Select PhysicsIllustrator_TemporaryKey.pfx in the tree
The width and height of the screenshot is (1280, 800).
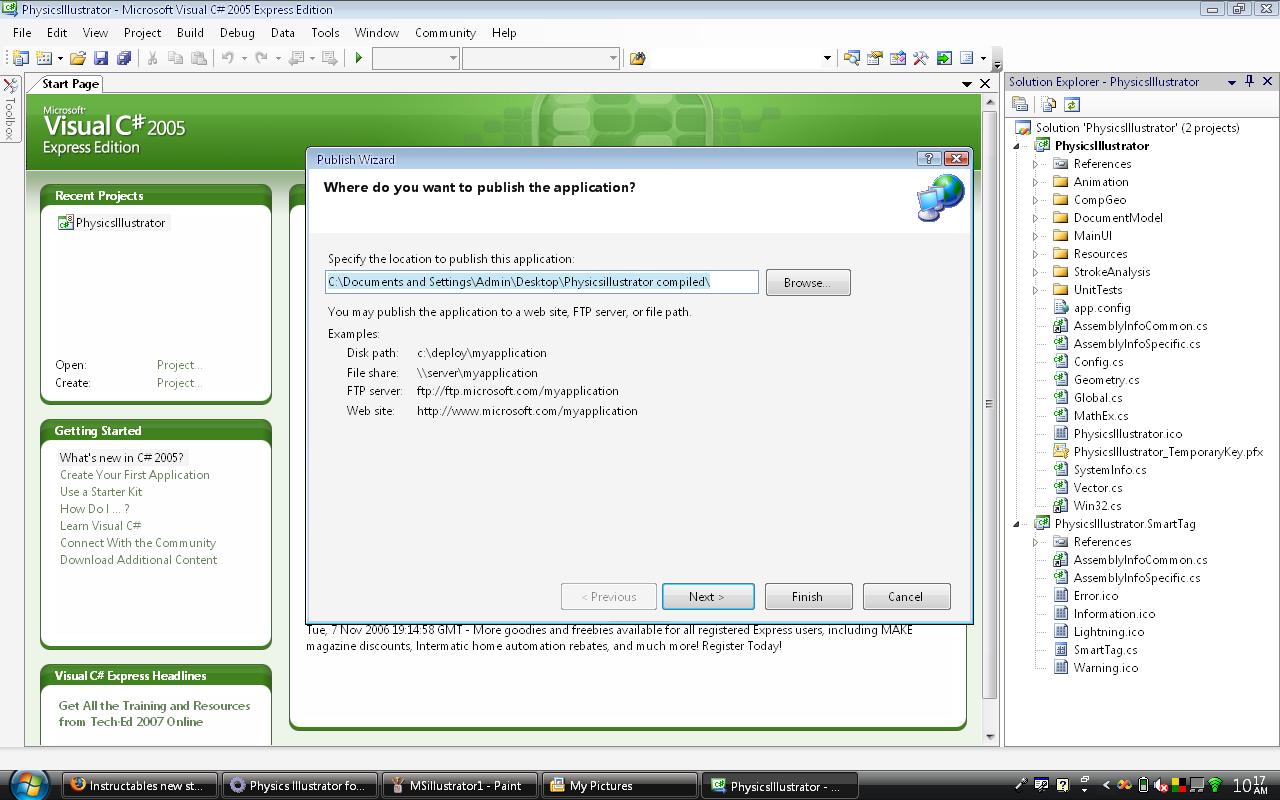coord(1168,451)
